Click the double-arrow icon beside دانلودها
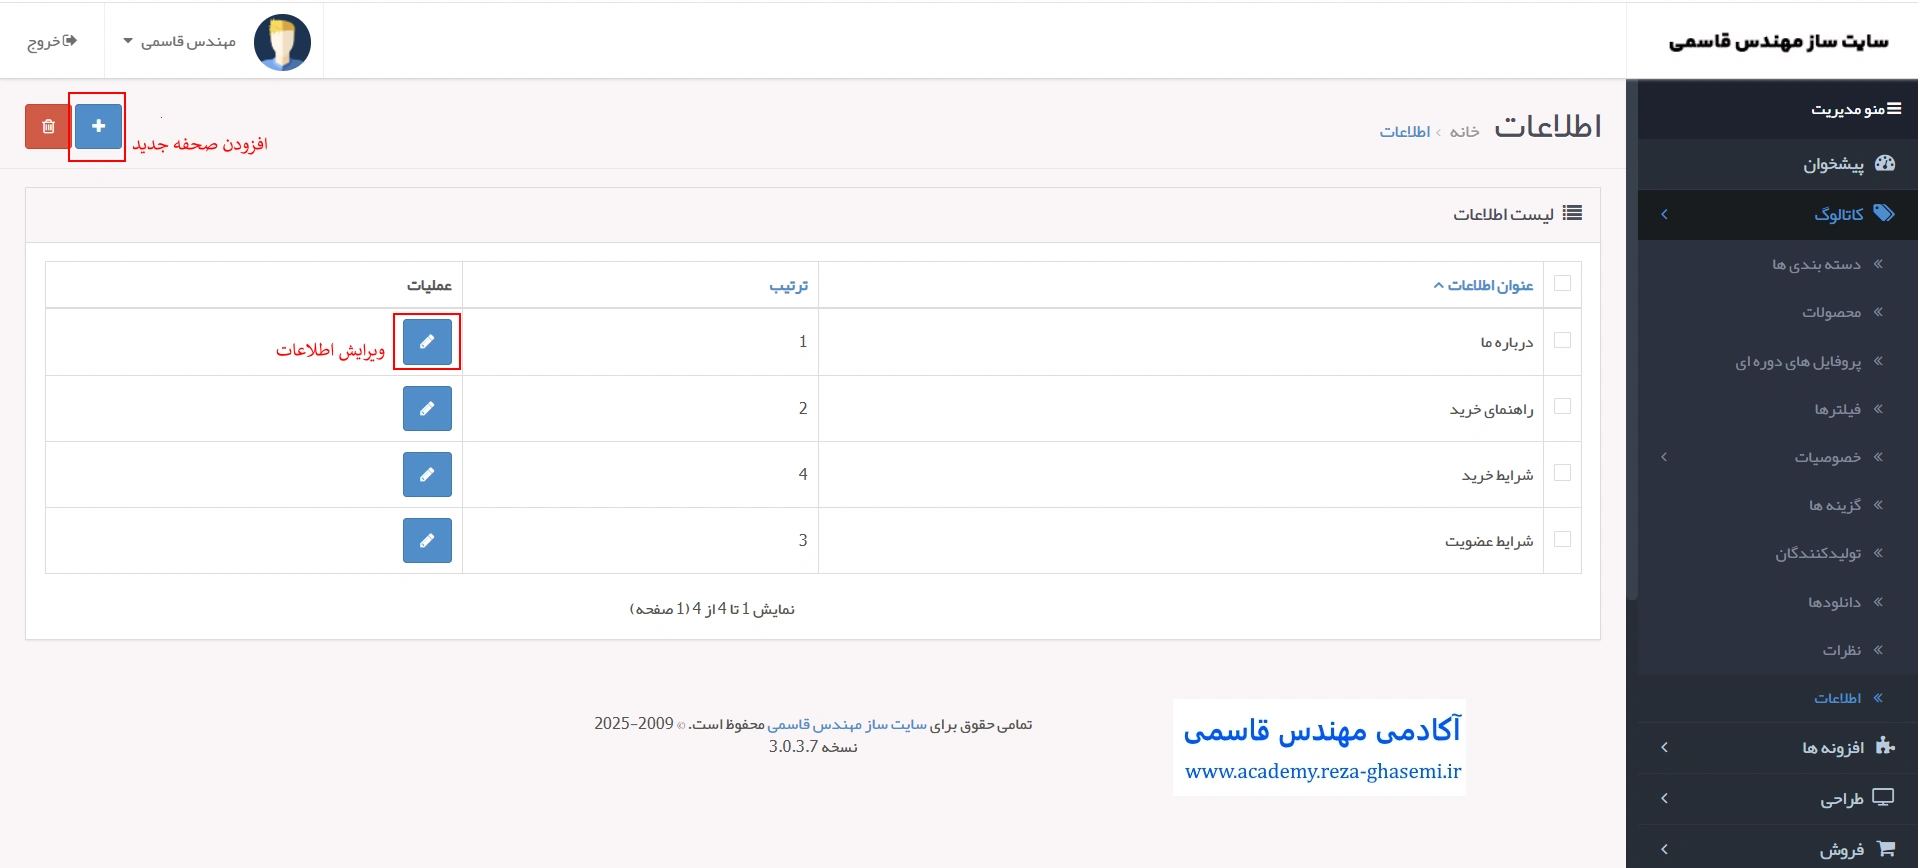Screen dimensions: 1918x868 coord(1878,602)
